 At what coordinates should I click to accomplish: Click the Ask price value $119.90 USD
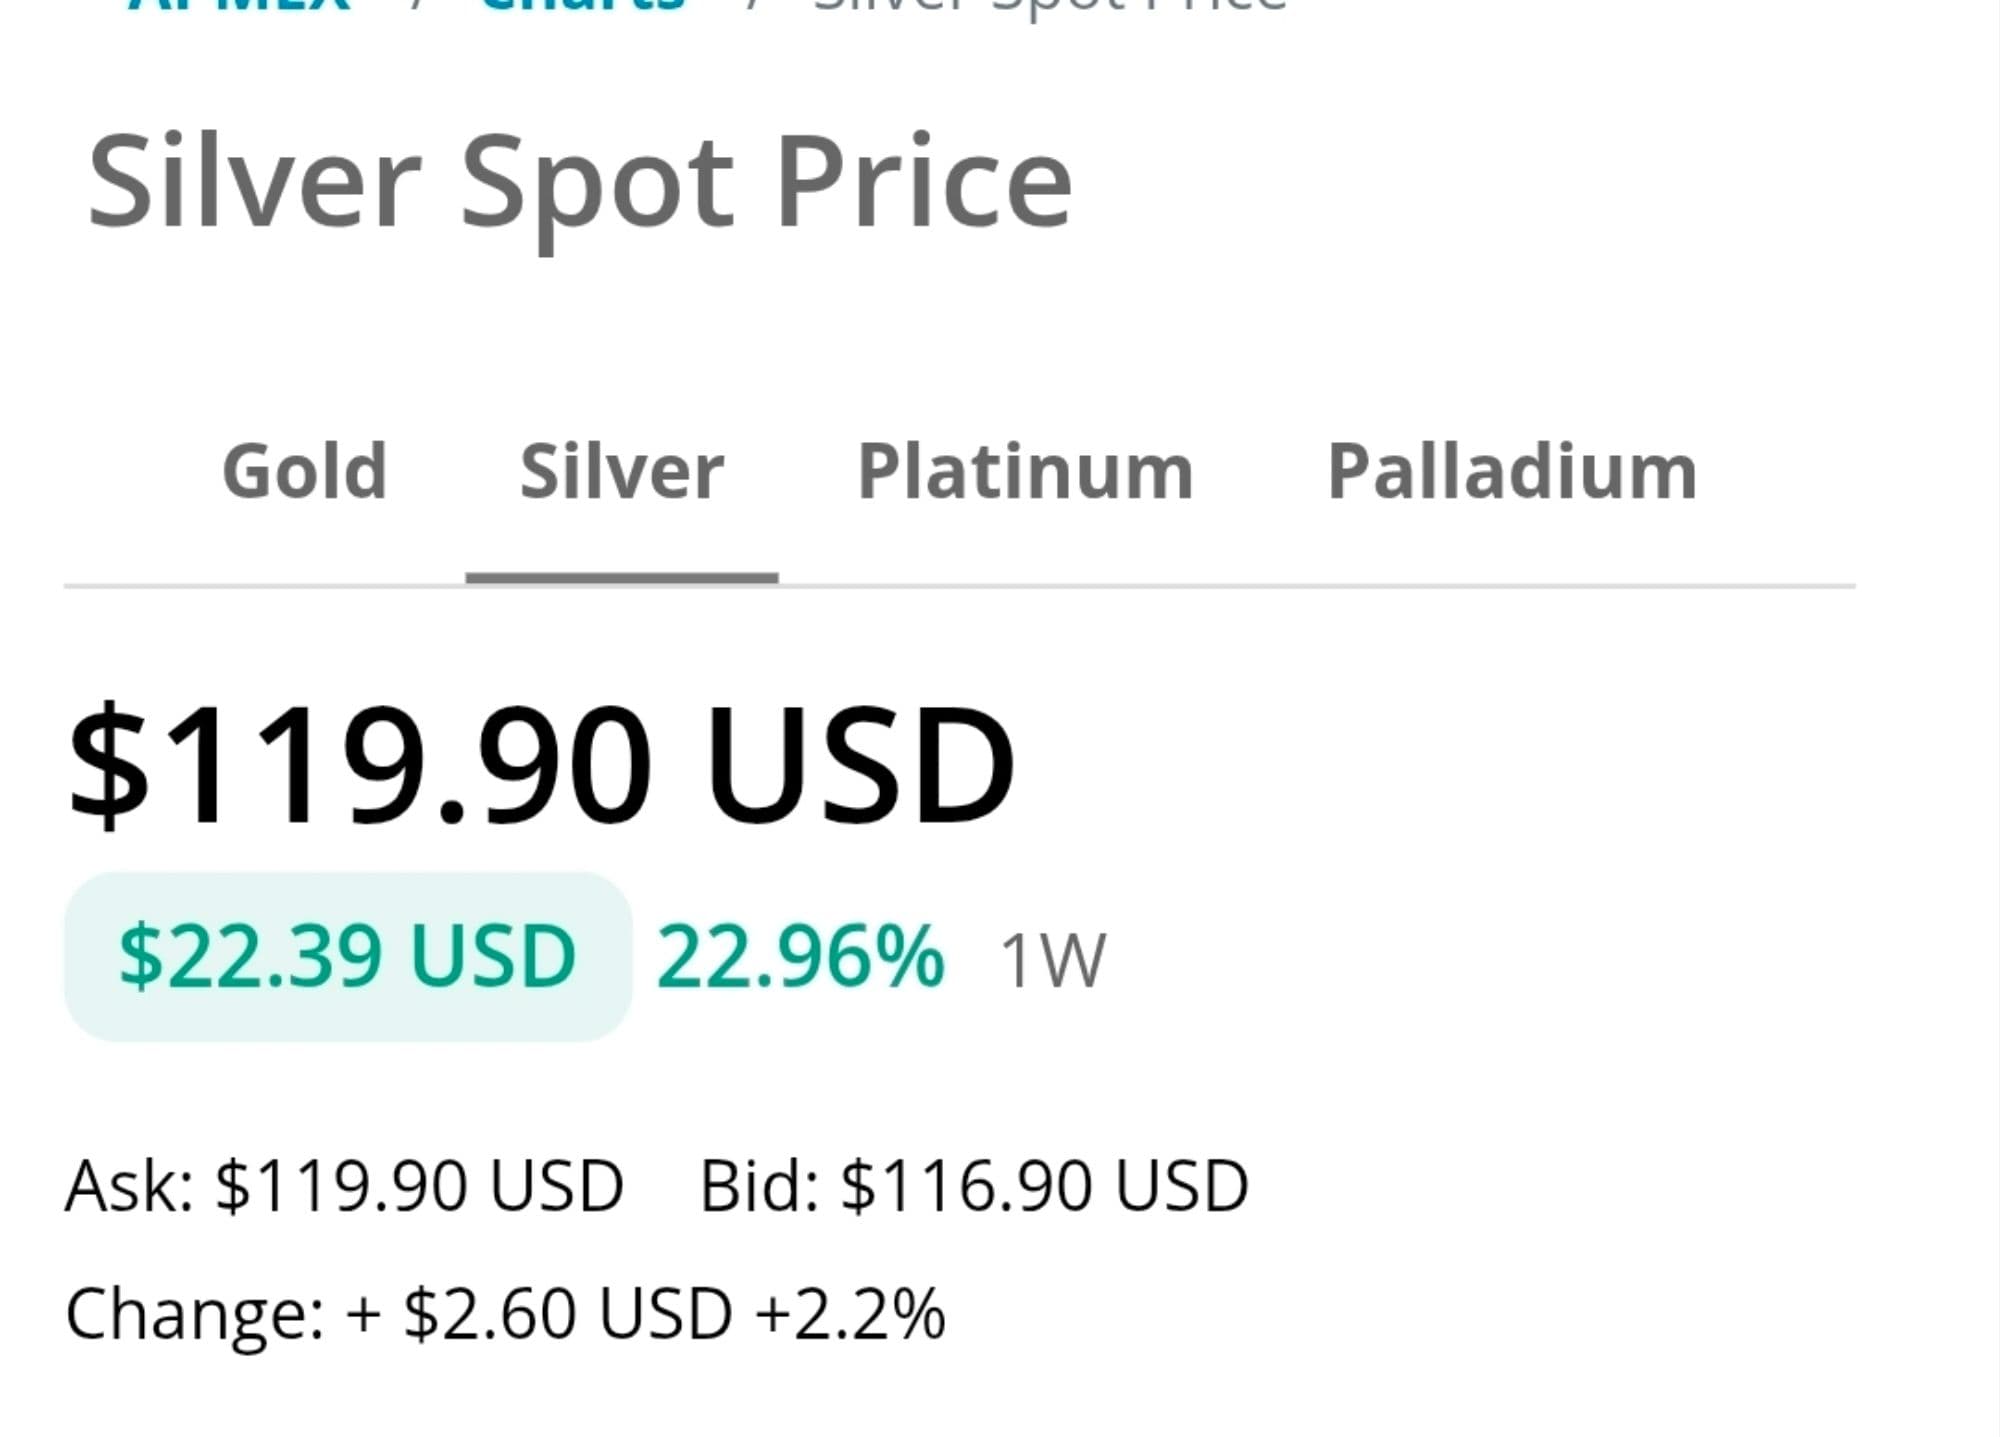click(x=419, y=1186)
